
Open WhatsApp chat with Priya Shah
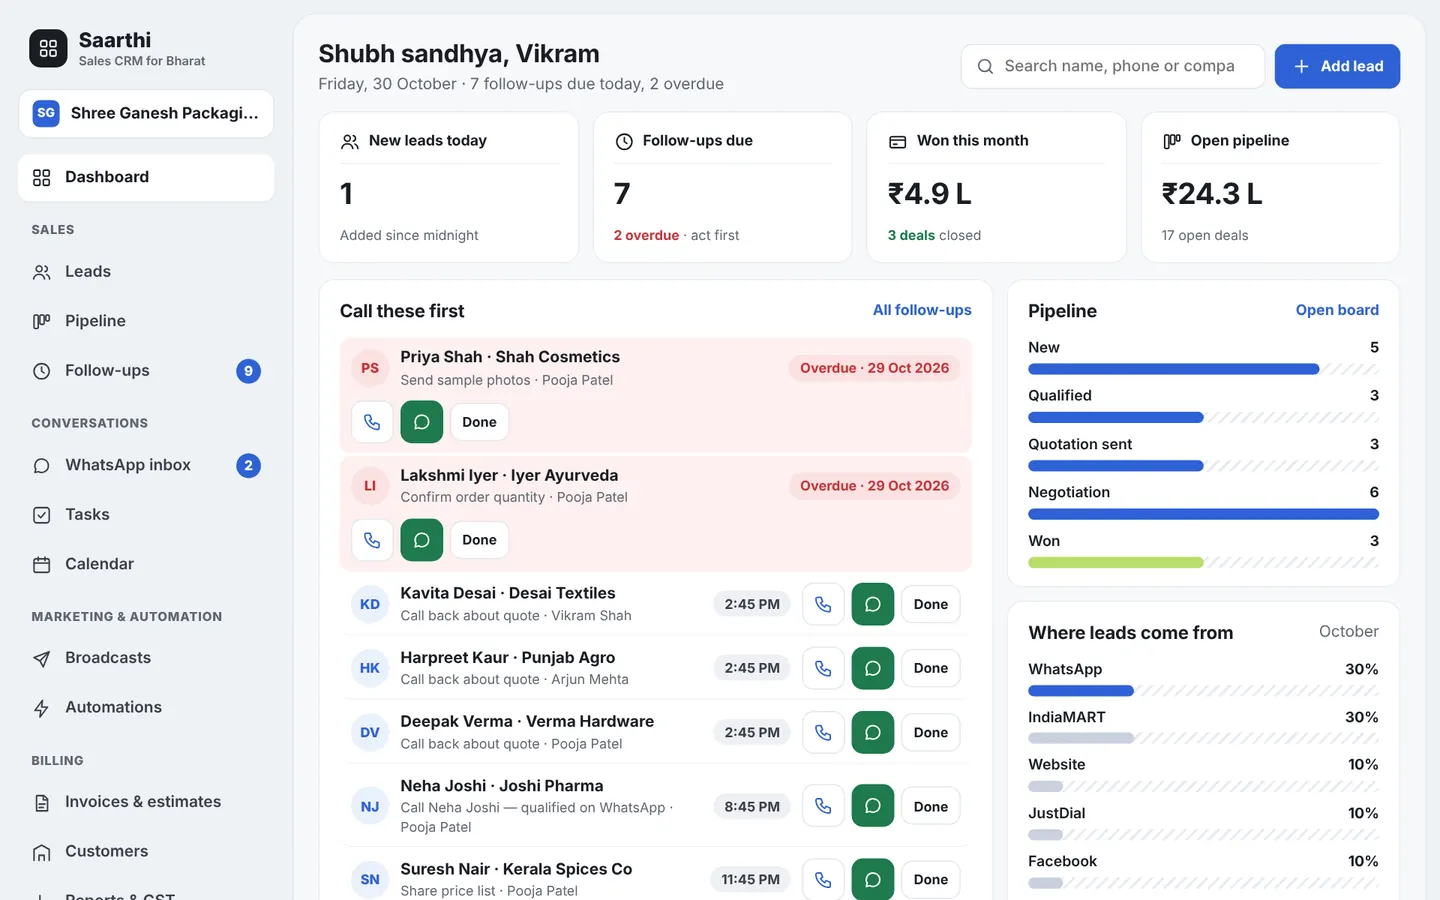pos(422,422)
